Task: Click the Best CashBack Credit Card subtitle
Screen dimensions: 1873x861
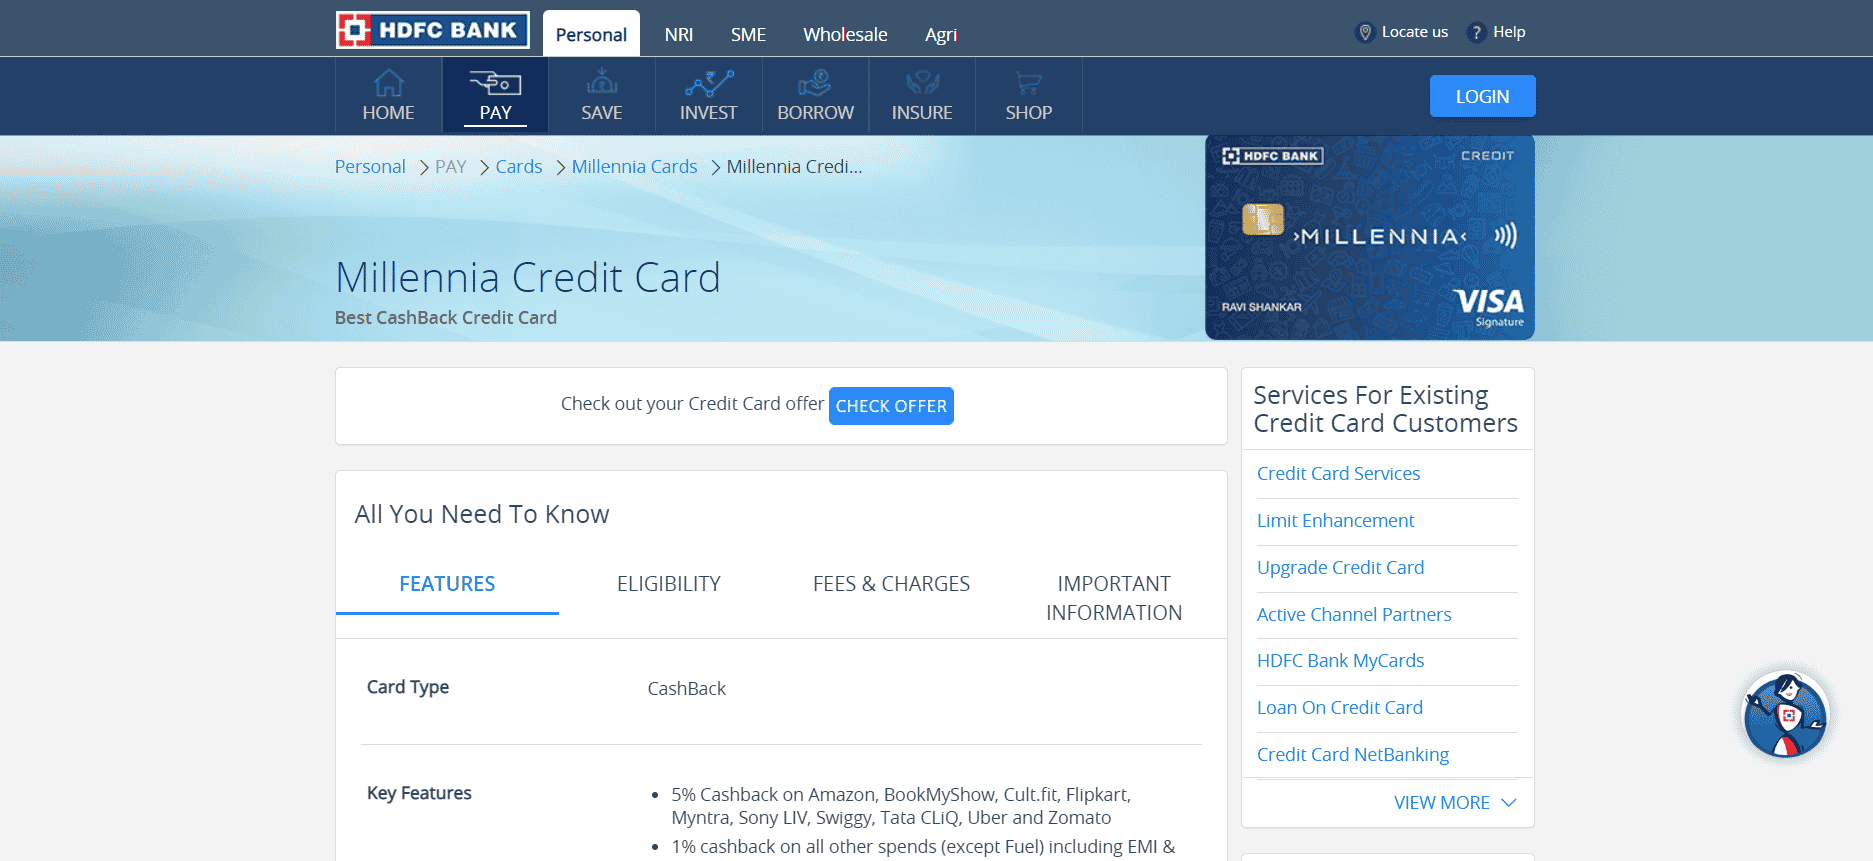Action: [446, 318]
